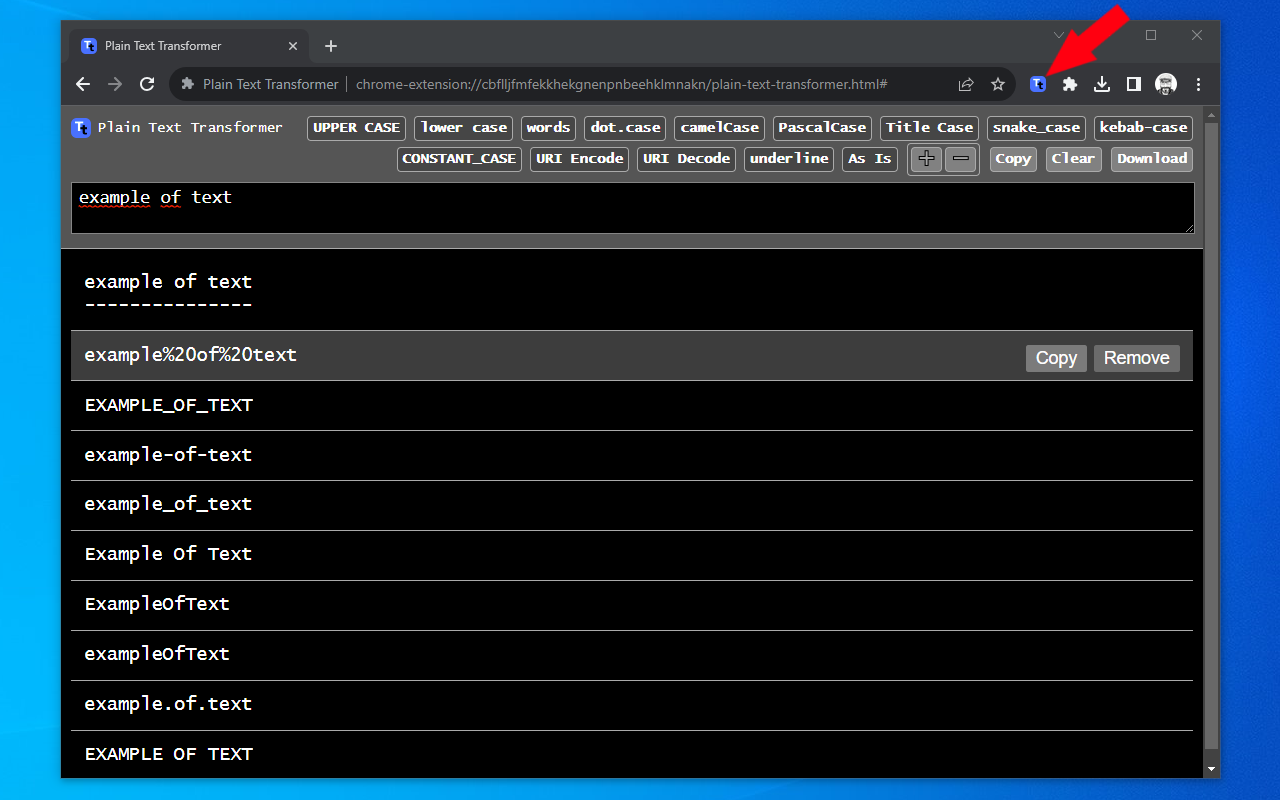Go back with the browser back arrow
Viewport: 1280px width, 800px height.
83,84
